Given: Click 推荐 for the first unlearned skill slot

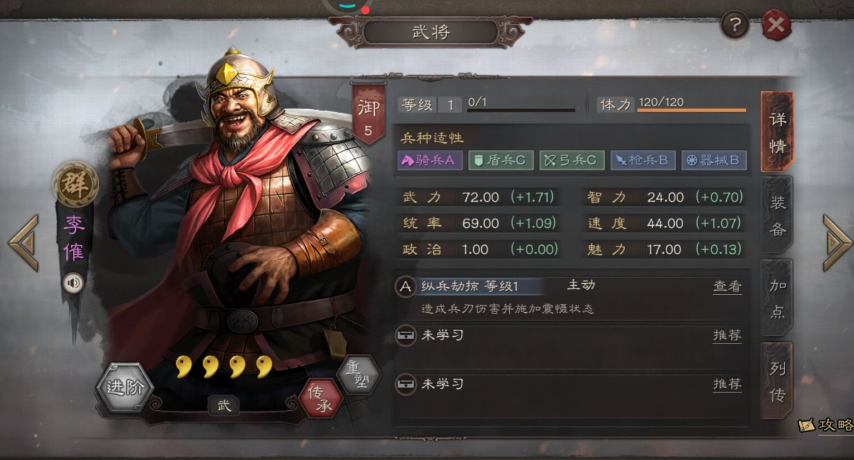Looking at the screenshot, I should (727, 335).
